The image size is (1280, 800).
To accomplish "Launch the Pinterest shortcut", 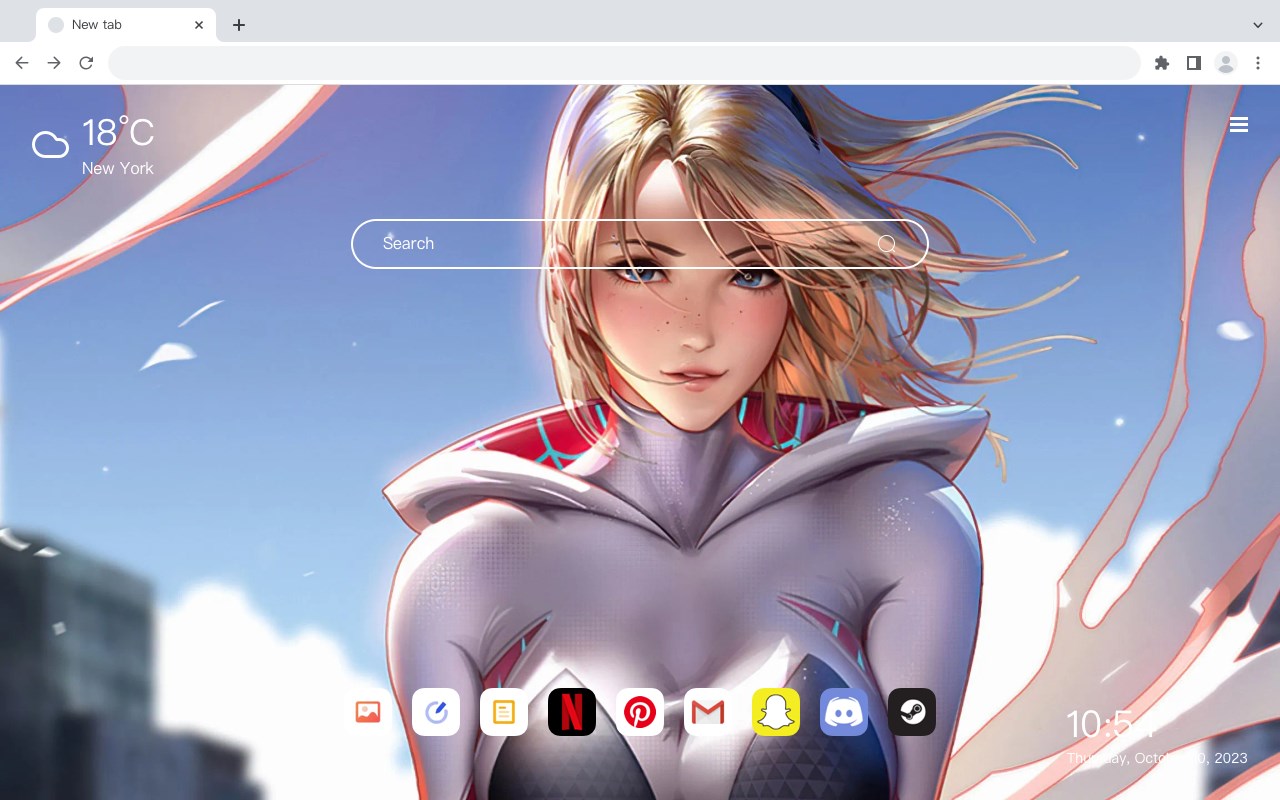I will point(640,712).
